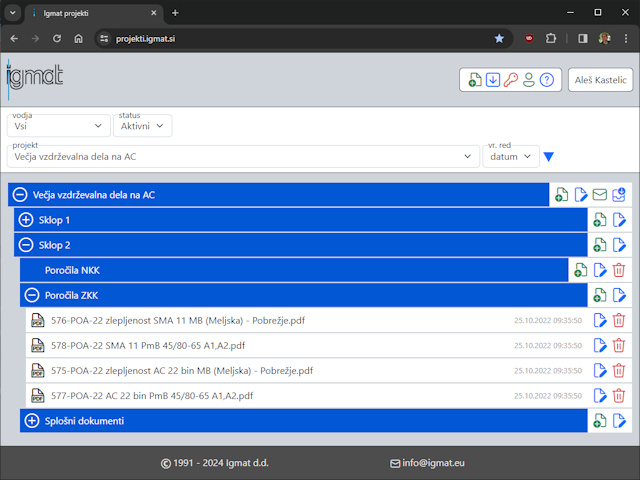Open a new browser tab
Viewport: 640px width, 480px height.
pyautogui.click(x=175, y=13)
